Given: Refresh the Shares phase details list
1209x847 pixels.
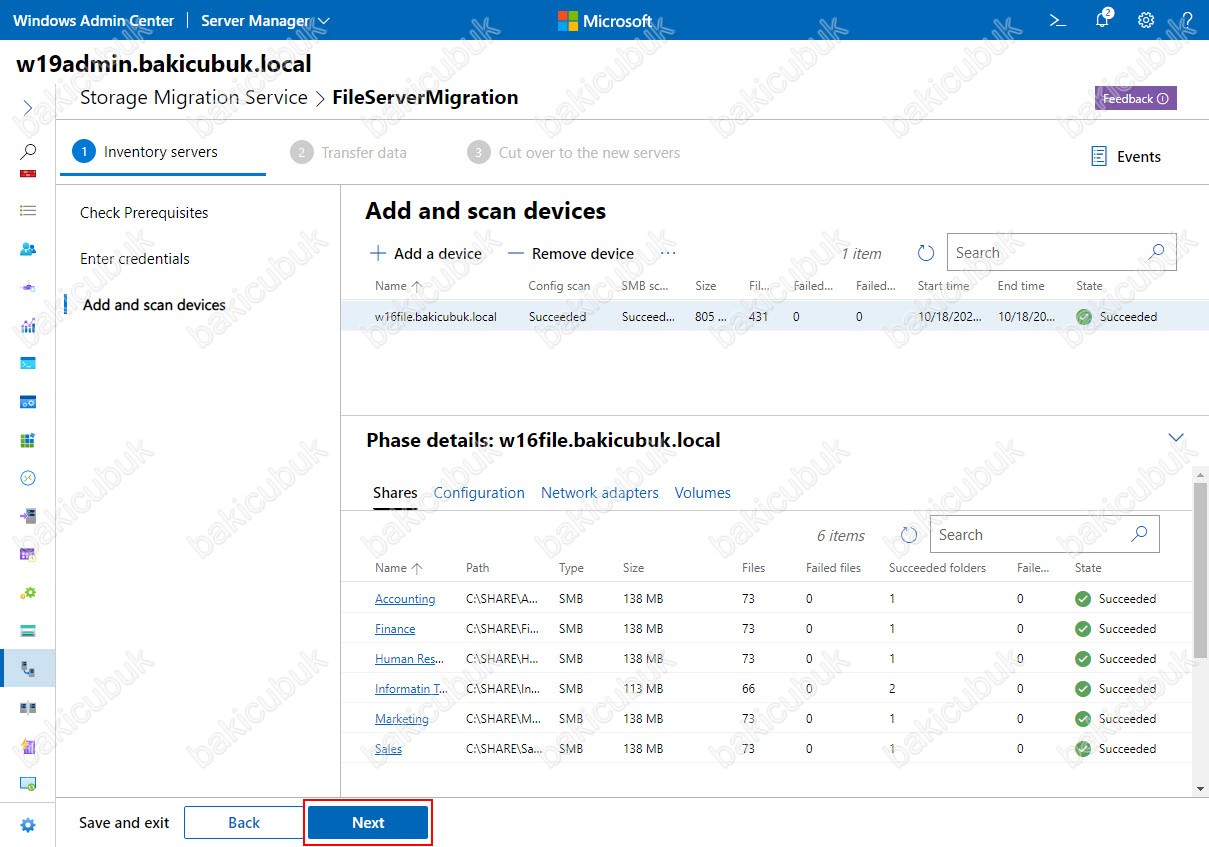Looking at the screenshot, I should 909,535.
